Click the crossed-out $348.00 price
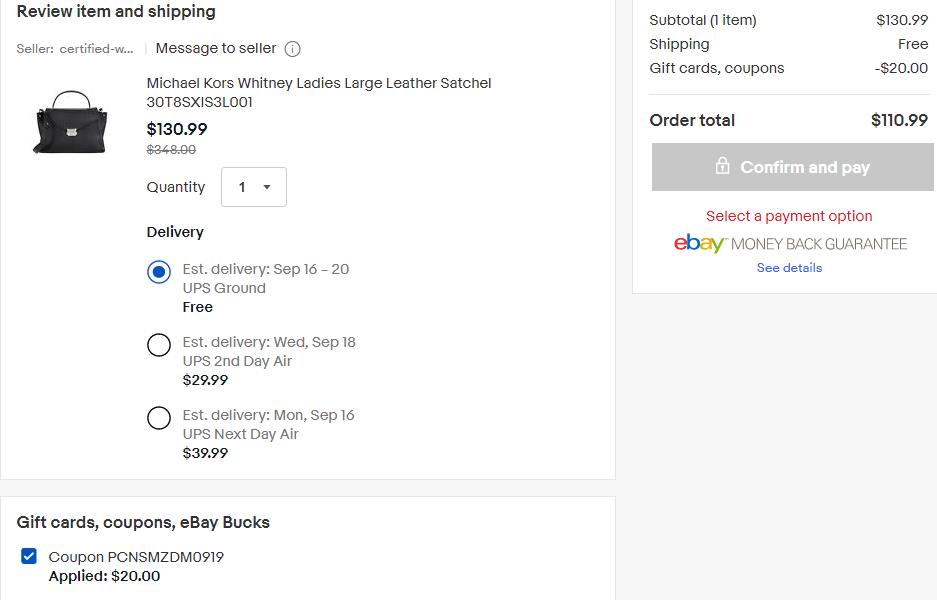 tap(171, 150)
